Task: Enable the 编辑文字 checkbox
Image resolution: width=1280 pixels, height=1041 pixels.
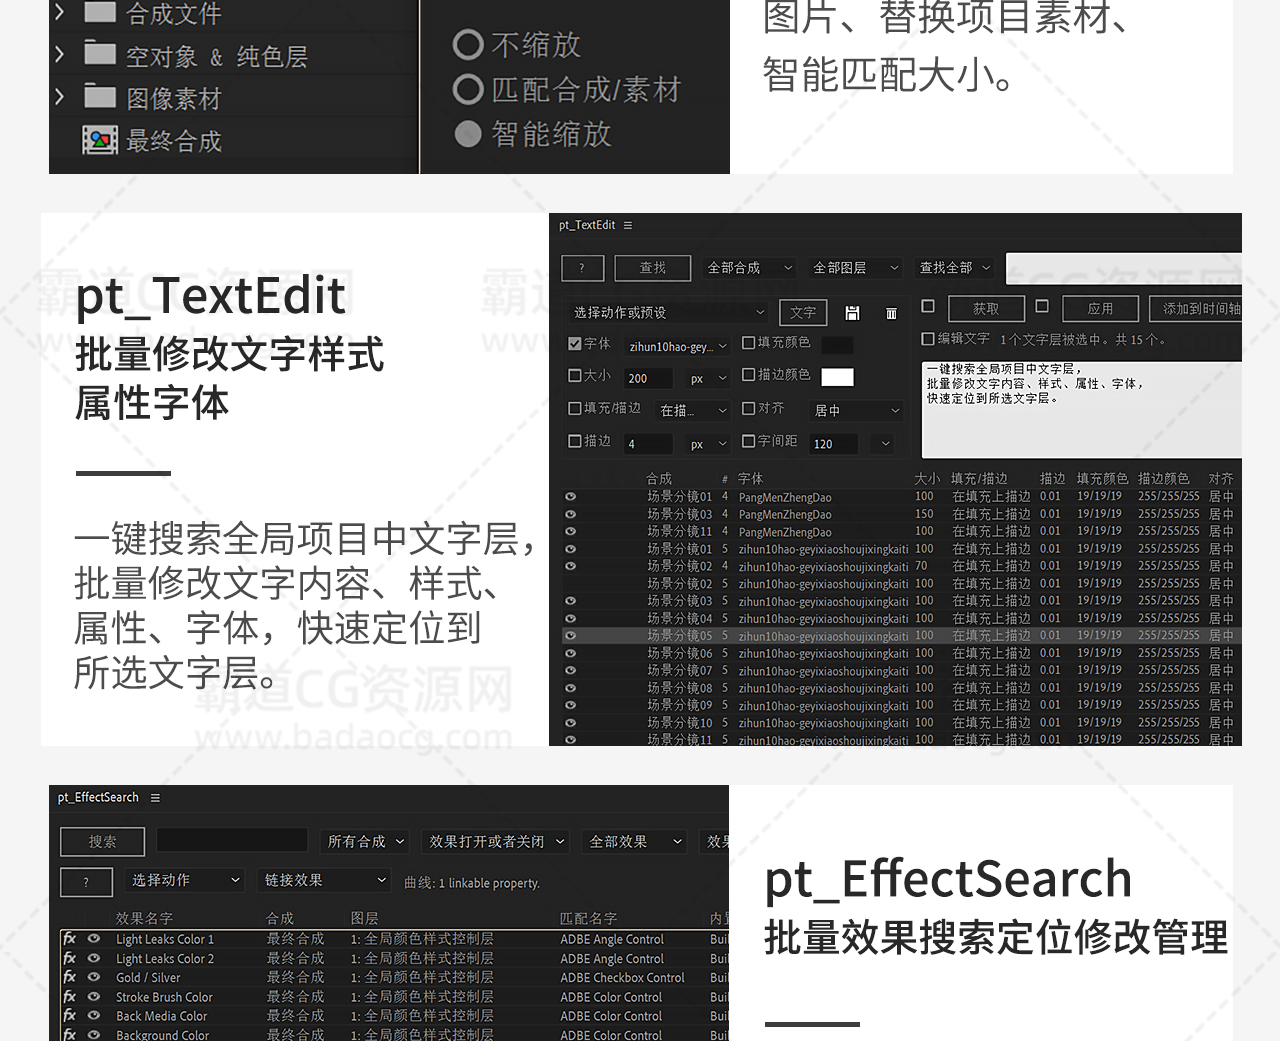Action: click(x=928, y=339)
